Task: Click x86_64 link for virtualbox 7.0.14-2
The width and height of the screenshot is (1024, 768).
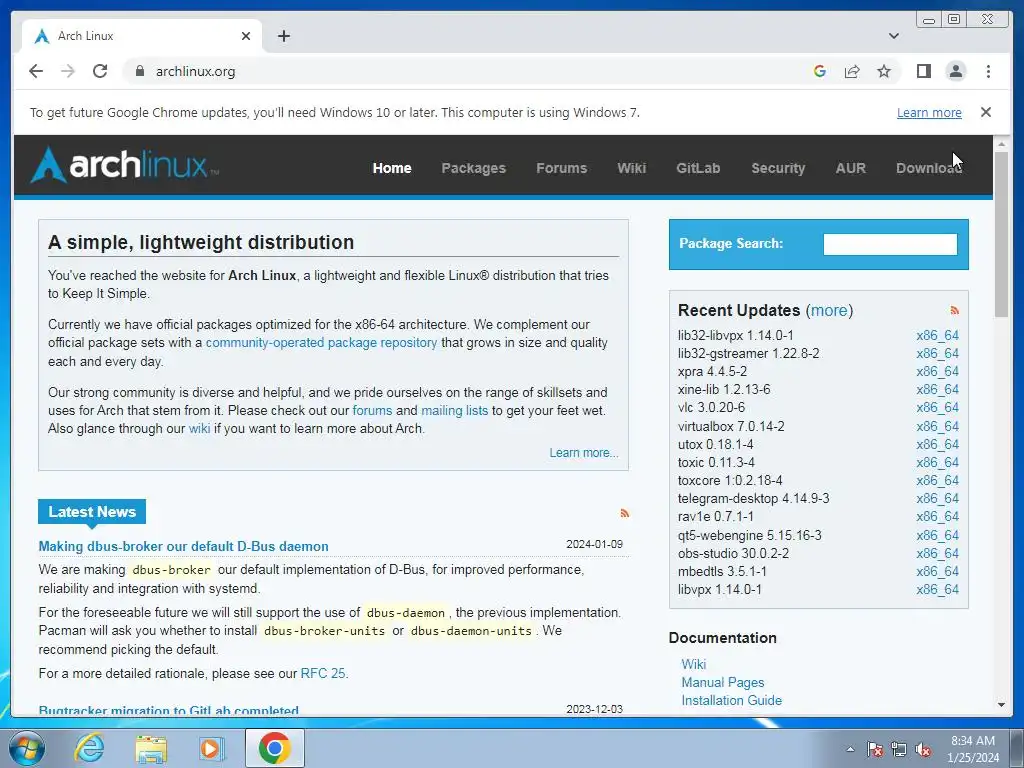Action: [937, 426]
